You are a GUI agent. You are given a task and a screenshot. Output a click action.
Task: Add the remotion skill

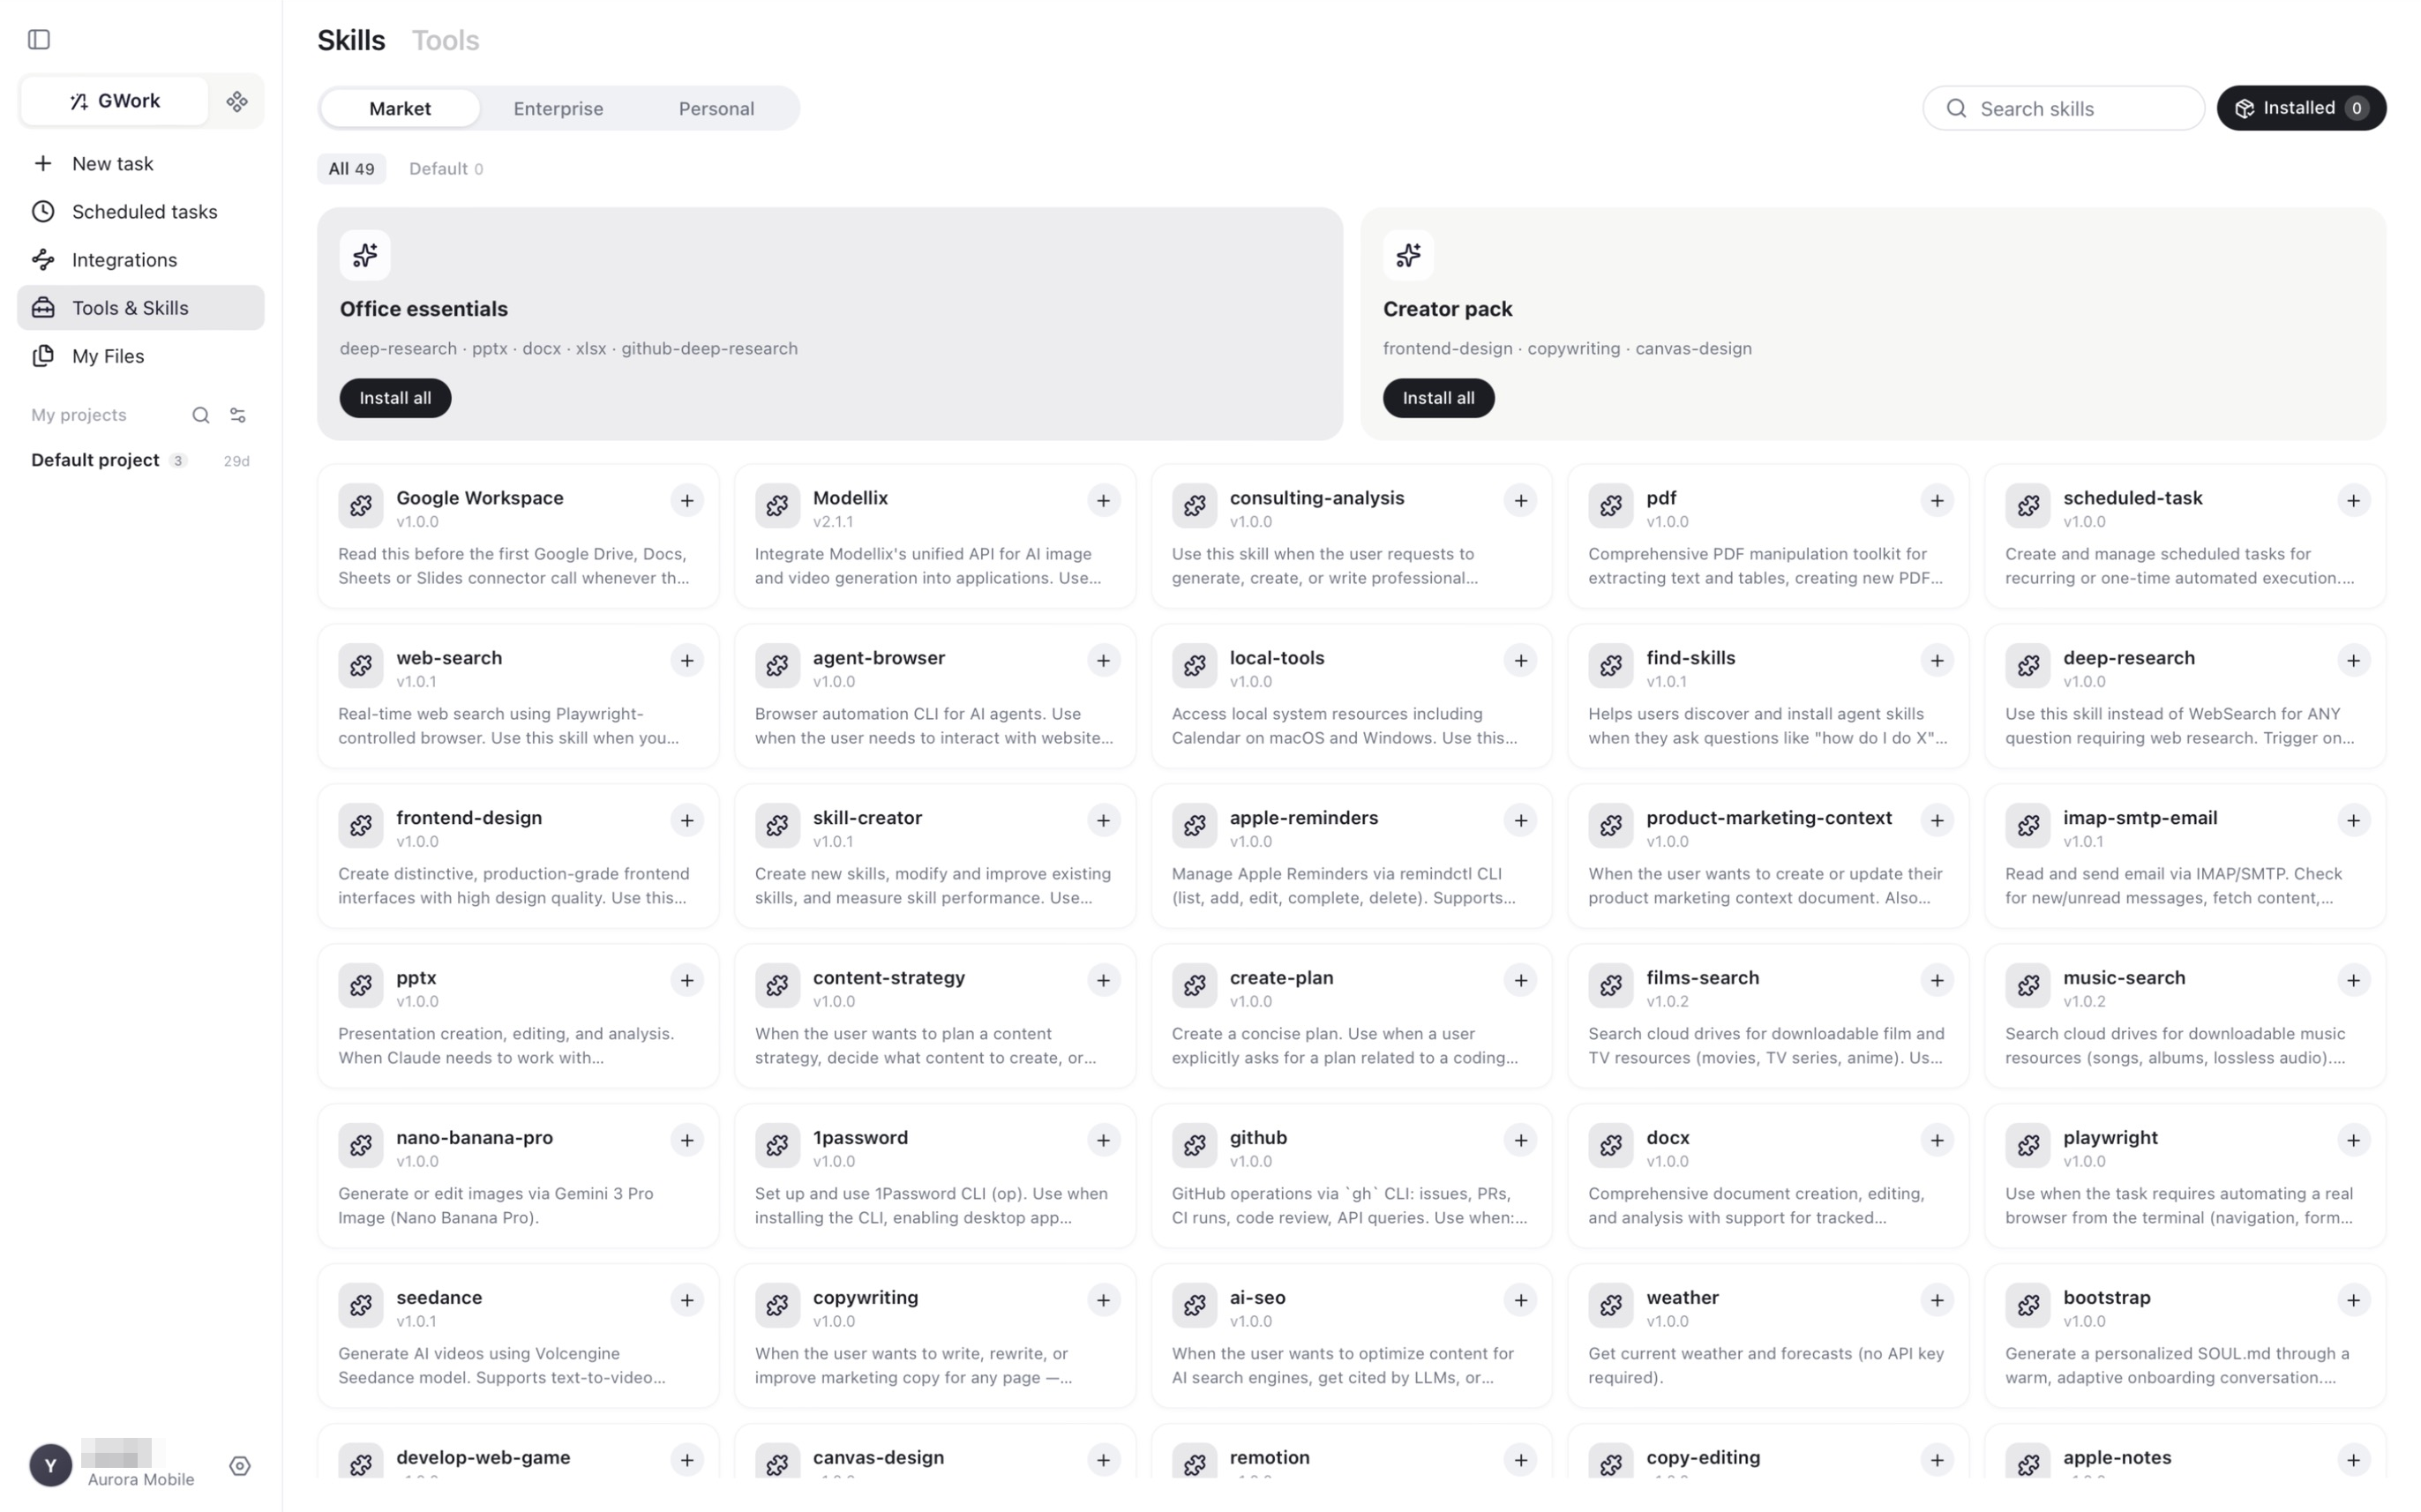click(x=1520, y=1460)
